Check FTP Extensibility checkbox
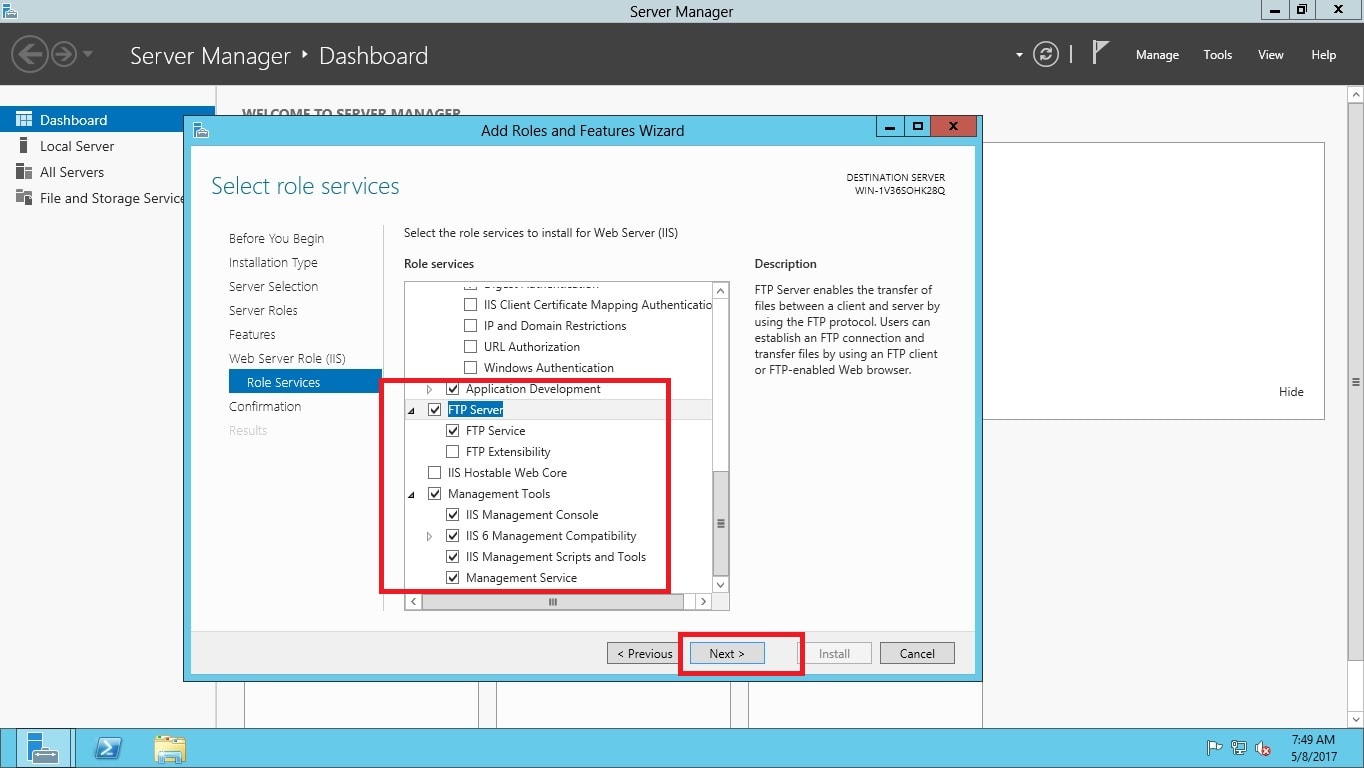Image resolution: width=1364 pixels, height=768 pixels. (453, 452)
